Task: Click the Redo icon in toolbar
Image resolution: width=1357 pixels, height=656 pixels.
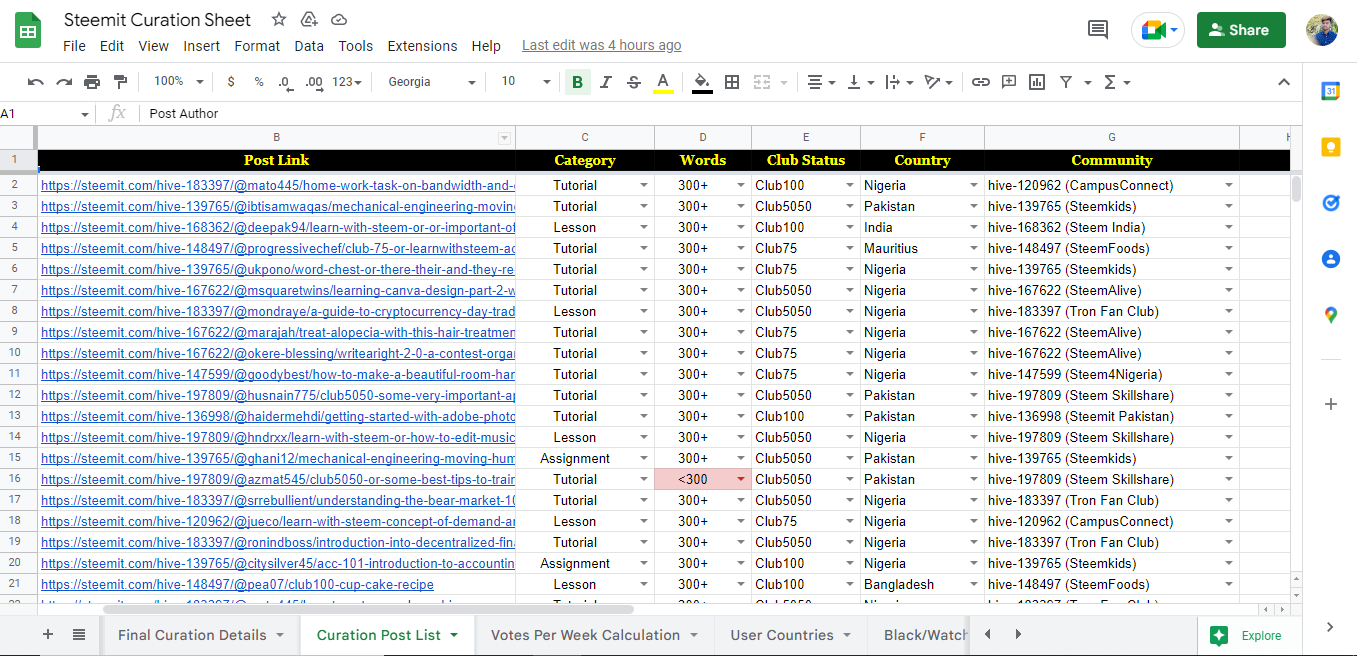Action: pyautogui.click(x=64, y=82)
